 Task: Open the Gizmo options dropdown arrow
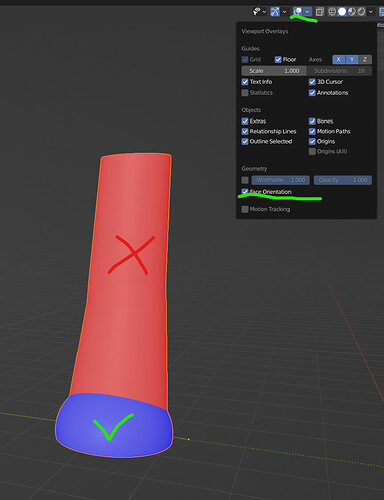pyautogui.click(x=284, y=12)
